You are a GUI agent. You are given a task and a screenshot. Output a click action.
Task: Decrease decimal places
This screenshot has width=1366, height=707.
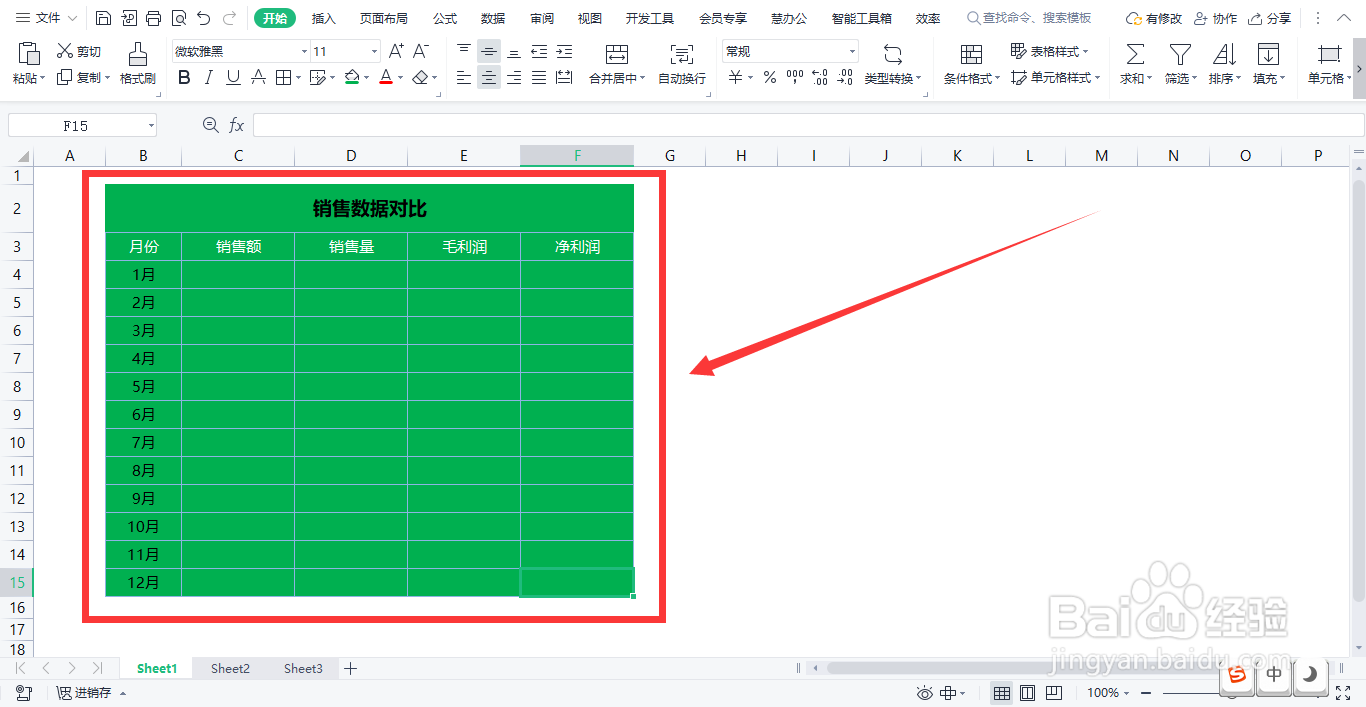[845, 77]
